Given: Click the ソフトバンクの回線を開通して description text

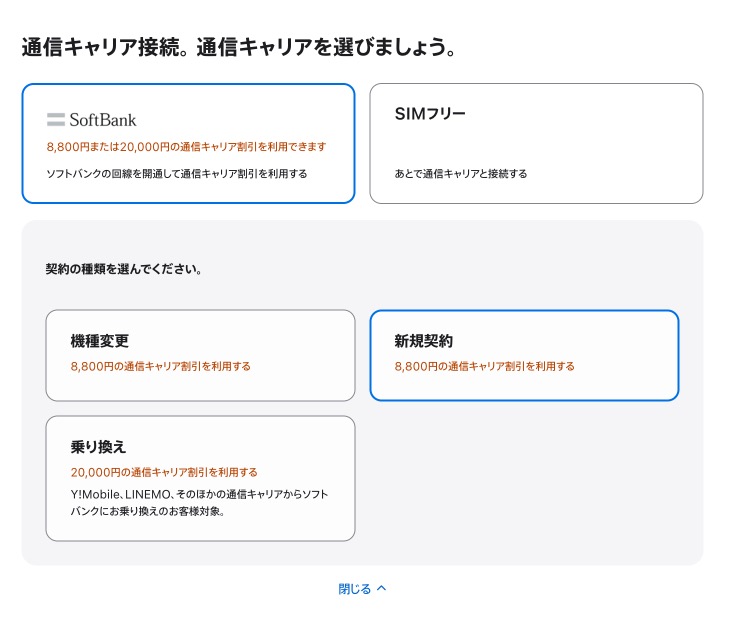Looking at the screenshot, I should click(x=176, y=173).
